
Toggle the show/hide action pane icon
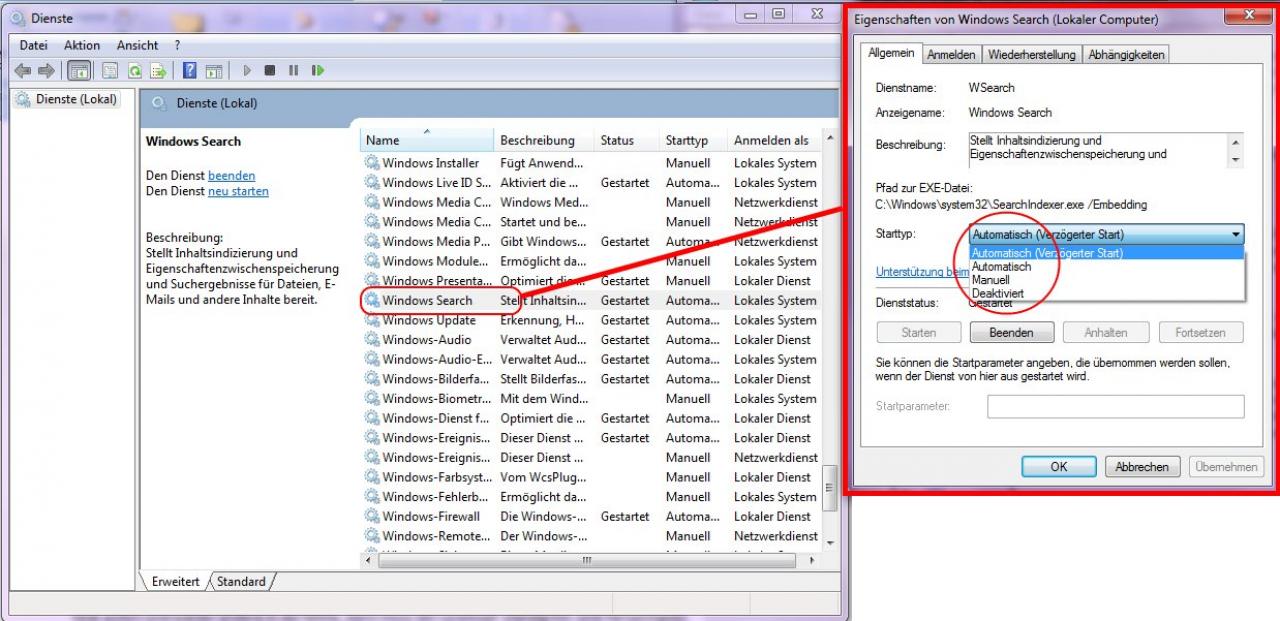[x=213, y=70]
